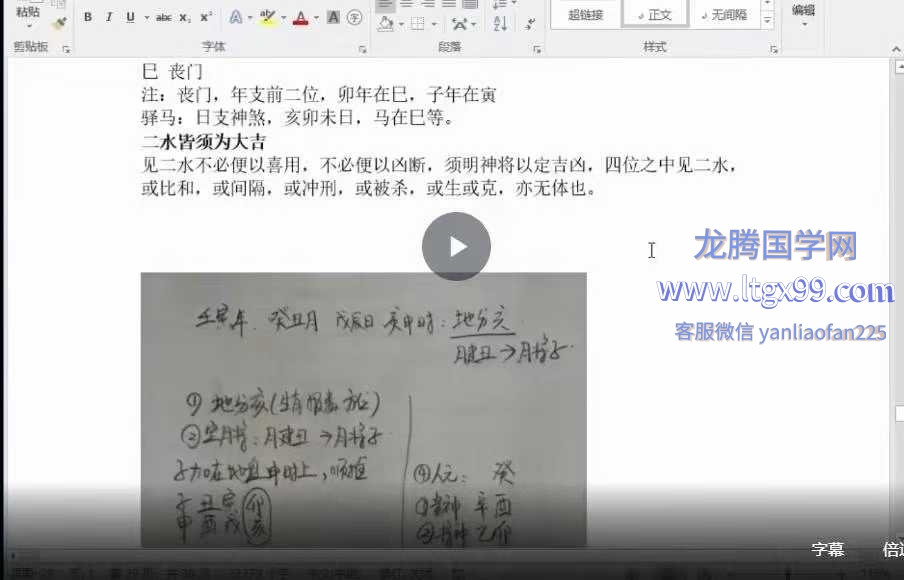Open the font (字体) dialog launcher

pyautogui.click(x=363, y=50)
